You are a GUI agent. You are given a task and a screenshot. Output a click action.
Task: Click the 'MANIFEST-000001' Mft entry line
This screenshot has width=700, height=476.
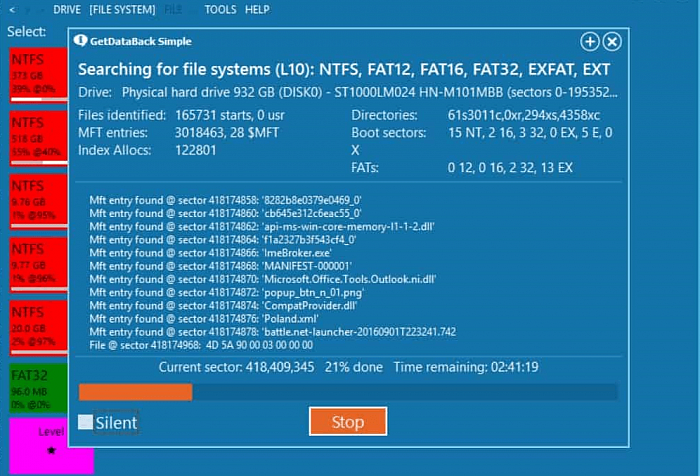221,266
